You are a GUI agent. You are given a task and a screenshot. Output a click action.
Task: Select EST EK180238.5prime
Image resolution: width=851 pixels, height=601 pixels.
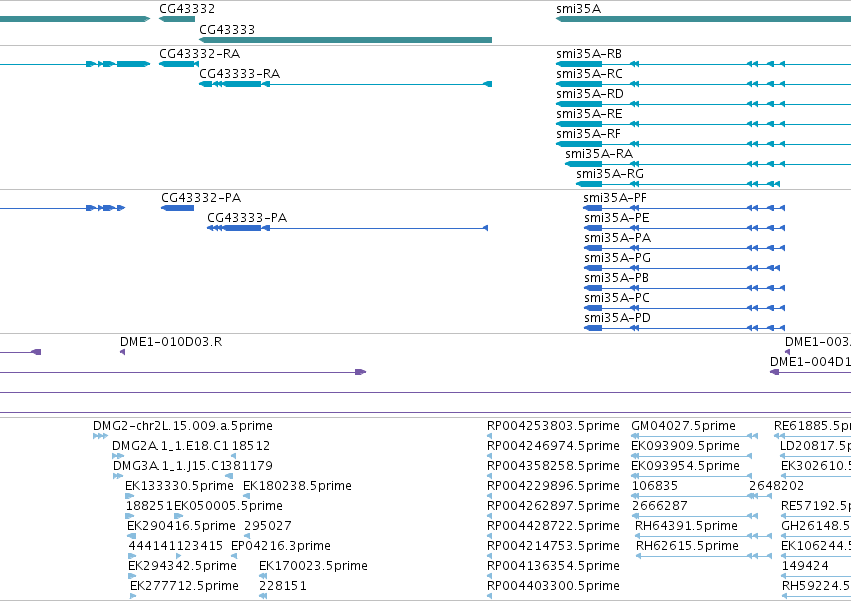(x=297, y=486)
